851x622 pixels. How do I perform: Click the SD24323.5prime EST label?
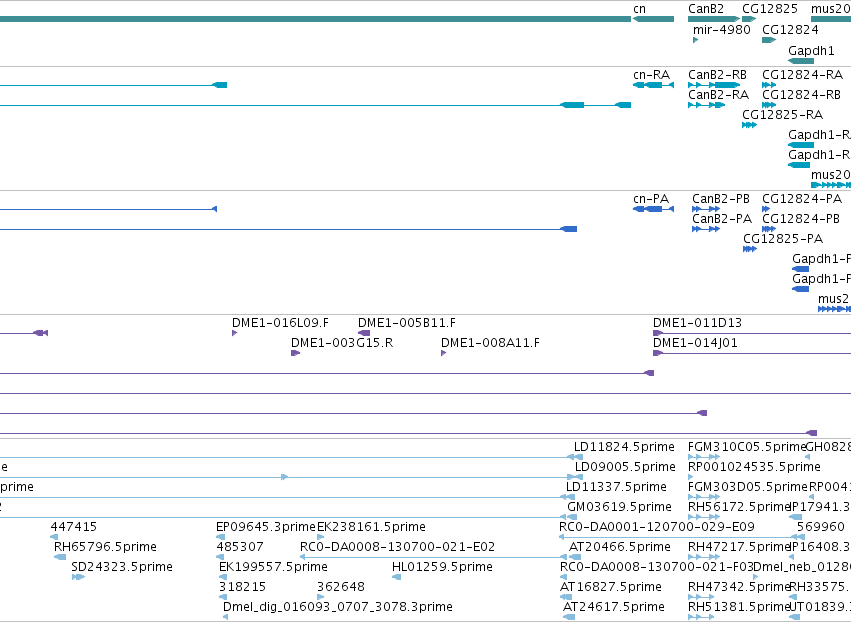point(122,567)
